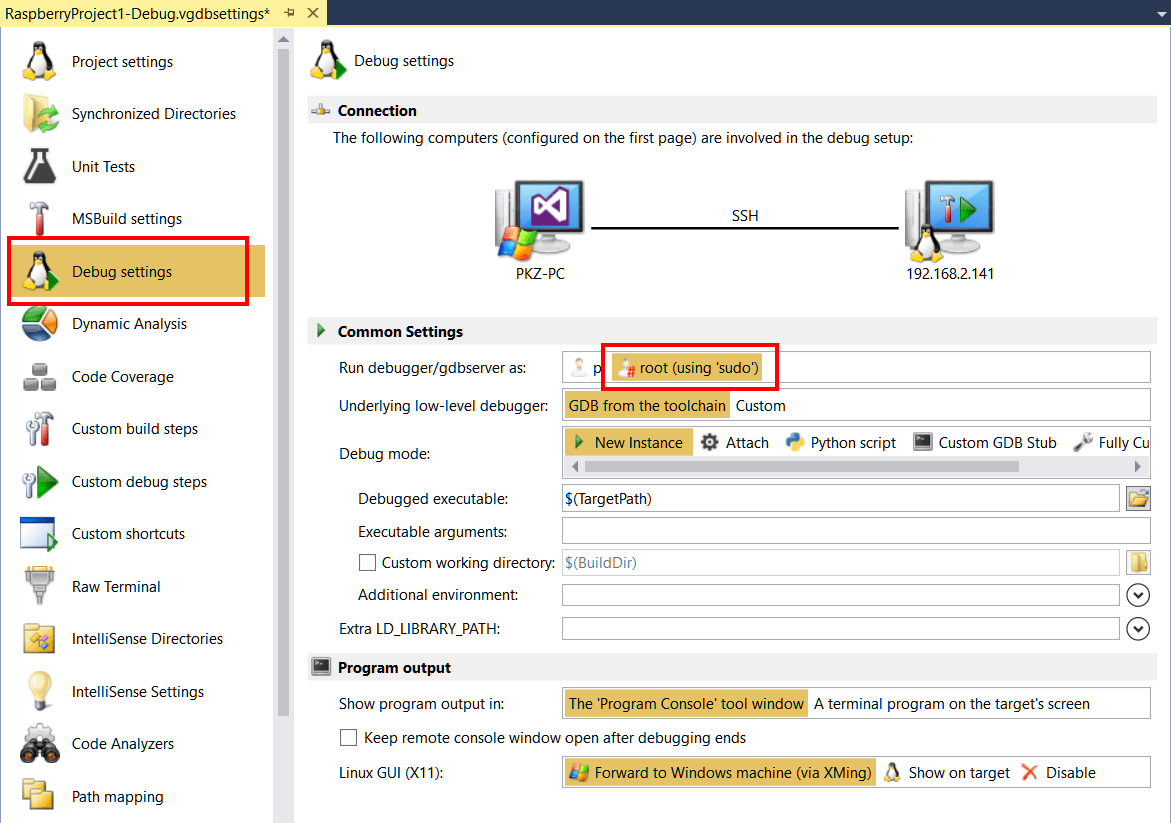
Task: Click the Path mapping folders icon
Action: point(38,795)
